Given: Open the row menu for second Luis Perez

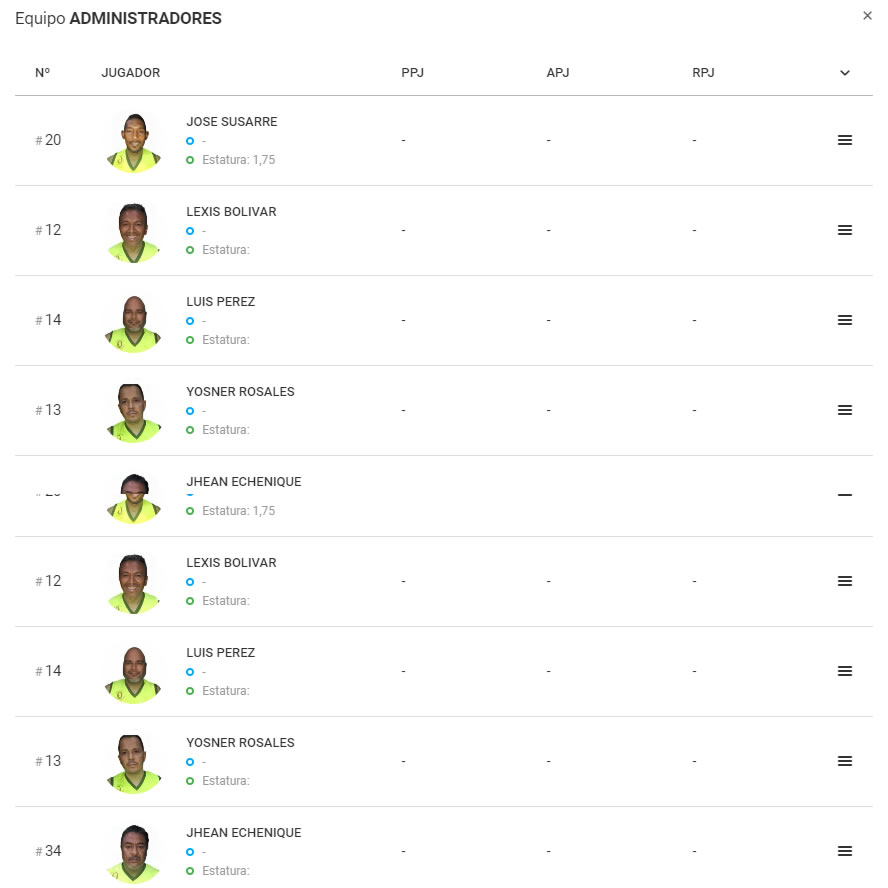Looking at the screenshot, I should pyautogui.click(x=844, y=671).
